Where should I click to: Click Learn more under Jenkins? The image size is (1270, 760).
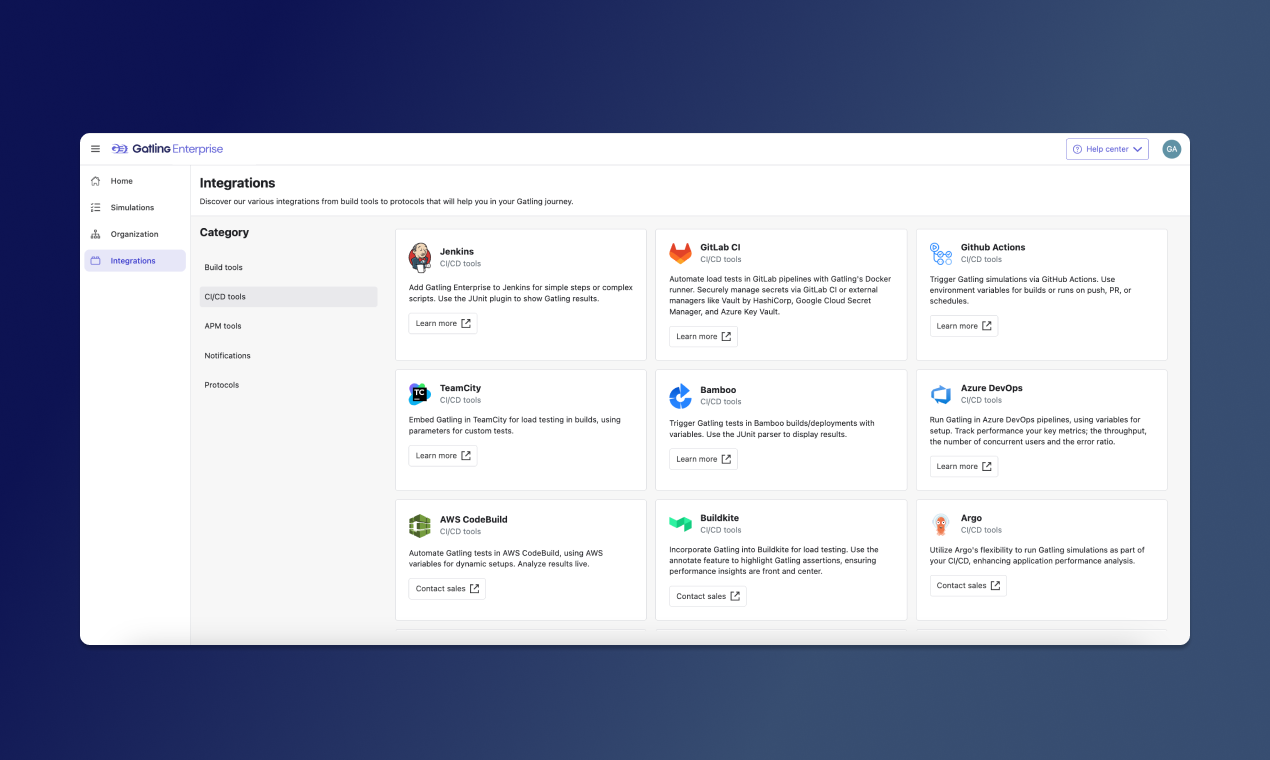(443, 323)
